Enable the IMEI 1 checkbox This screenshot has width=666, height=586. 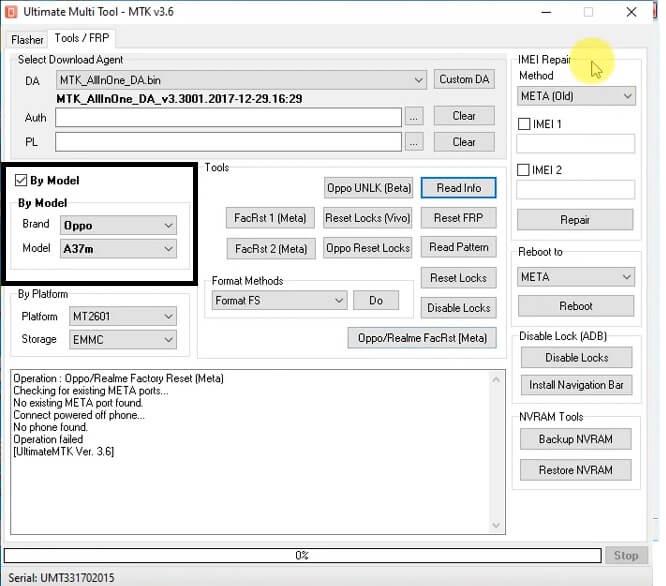tap(524, 124)
